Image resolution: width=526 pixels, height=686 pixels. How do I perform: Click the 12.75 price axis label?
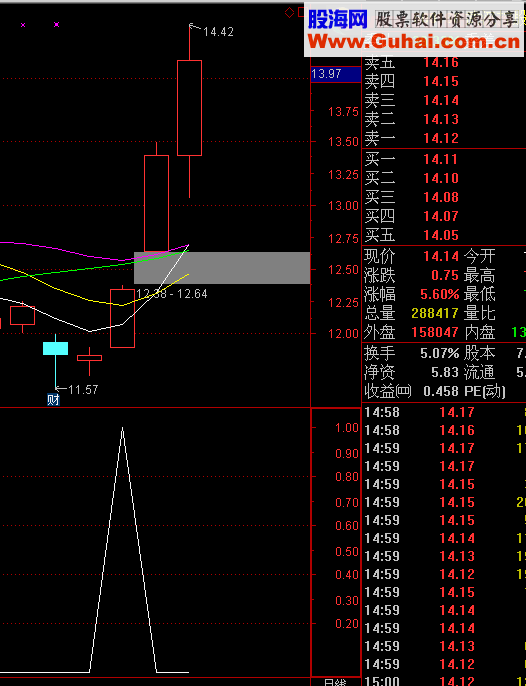tap(343, 238)
